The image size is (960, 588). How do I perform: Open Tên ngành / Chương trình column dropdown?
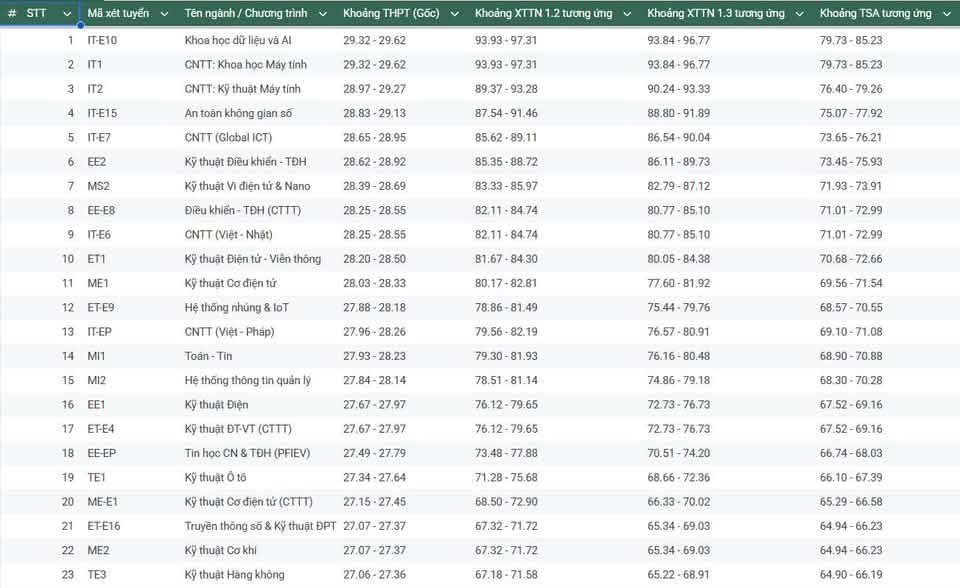point(323,13)
